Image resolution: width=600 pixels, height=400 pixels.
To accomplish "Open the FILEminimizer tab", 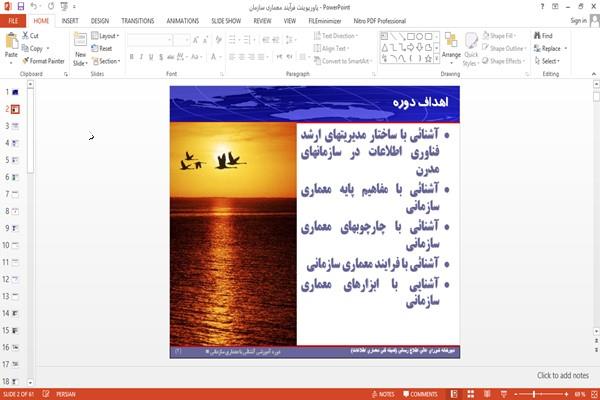I will (x=324, y=21).
